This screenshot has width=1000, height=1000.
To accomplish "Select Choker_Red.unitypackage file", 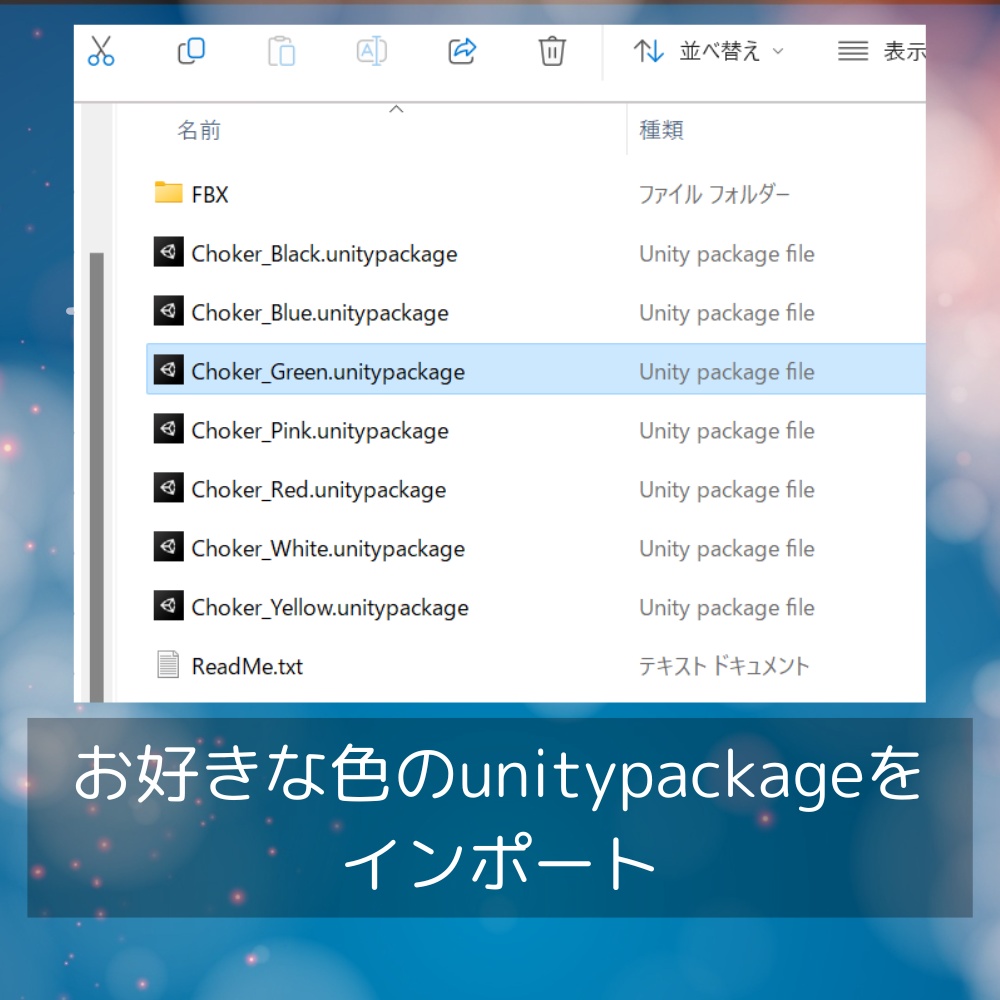I will pyautogui.click(x=318, y=490).
